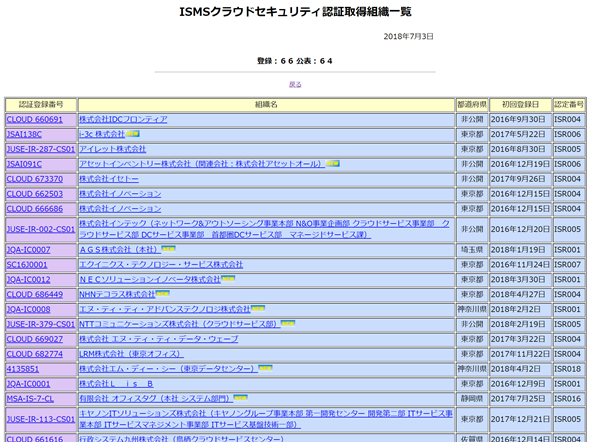This screenshot has width=590, height=442.
Task: Open registration number CLOUD 673370
Action: coord(35,179)
